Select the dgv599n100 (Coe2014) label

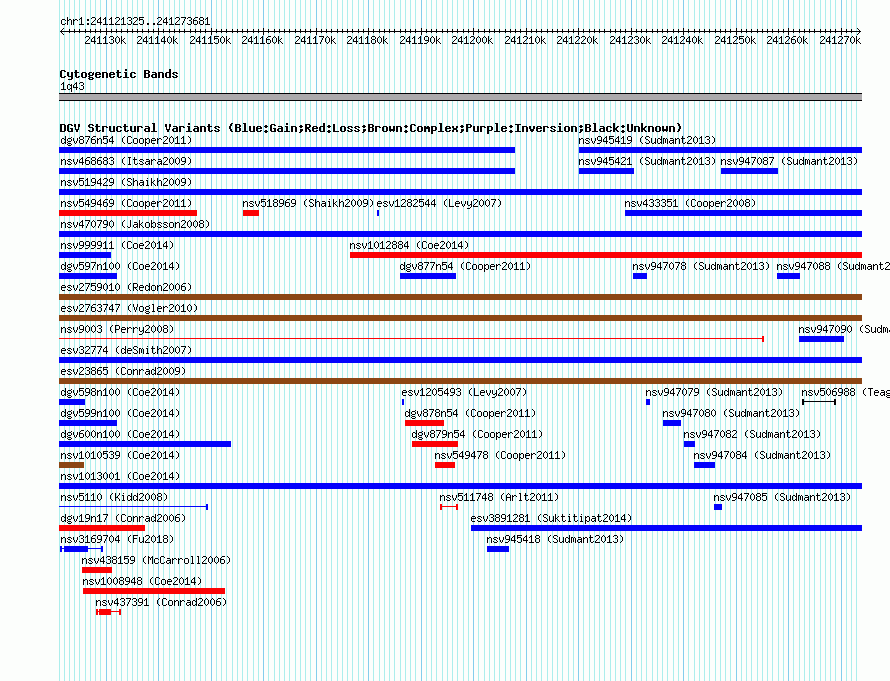tap(120, 413)
